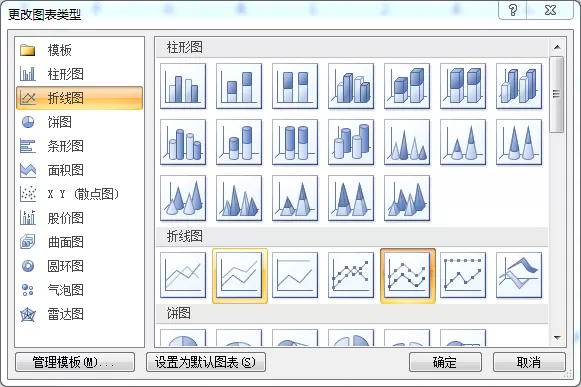The height and width of the screenshot is (387, 581).
Task: Choose stacked cone chart
Action: (x=463, y=142)
